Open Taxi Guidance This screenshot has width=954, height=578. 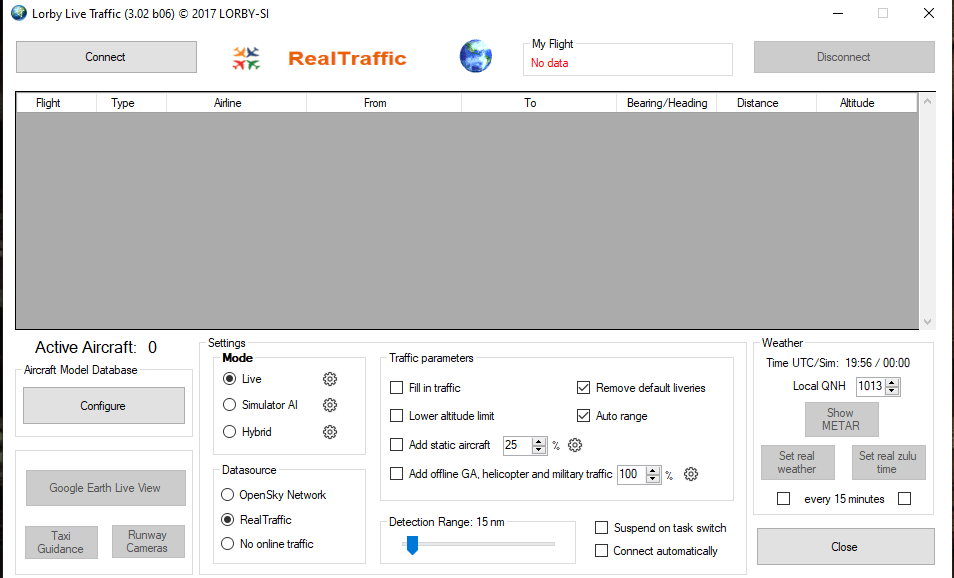click(x=61, y=542)
